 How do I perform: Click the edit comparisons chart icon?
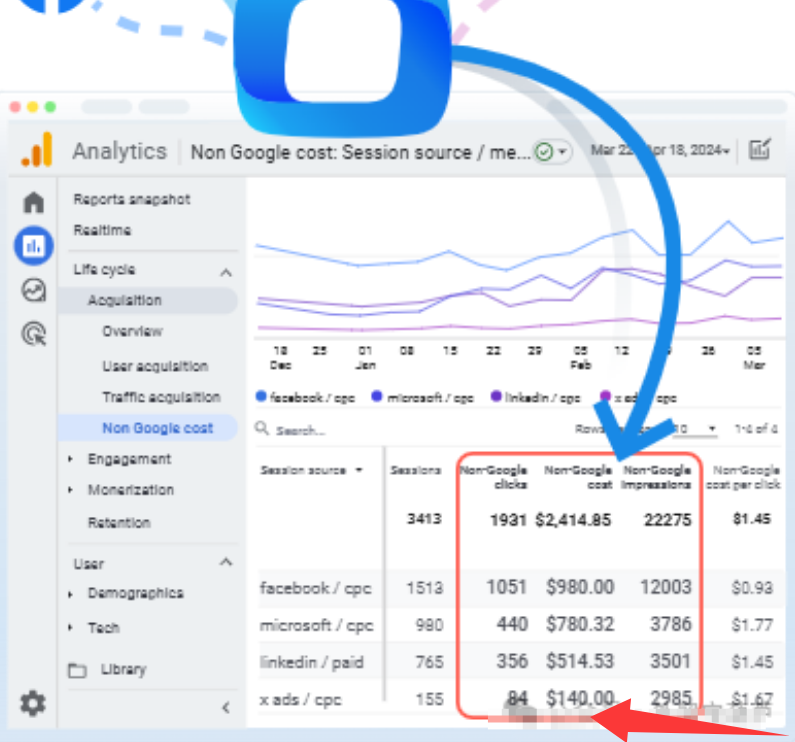[760, 150]
